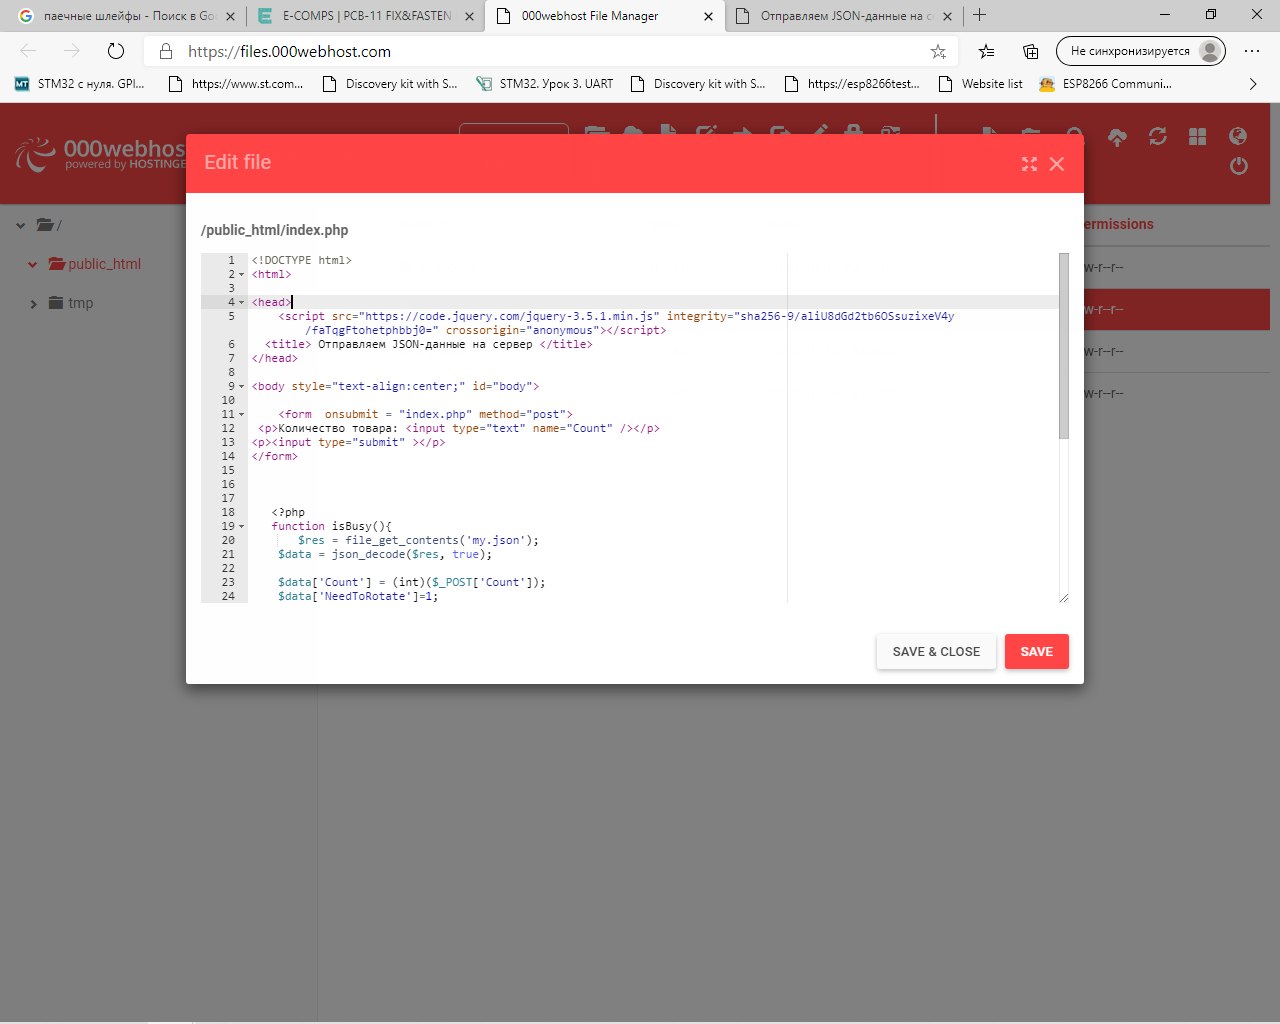1280x1024 pixels.
Task: Collapse the public_html folder node
Action: (x=33, y=265)
